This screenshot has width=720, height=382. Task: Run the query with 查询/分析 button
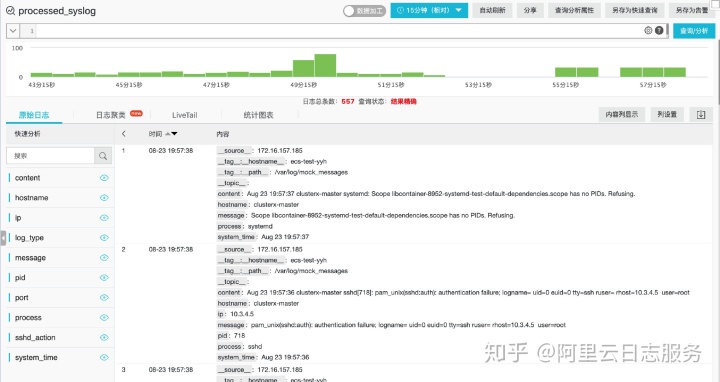[x=694, y=31]
